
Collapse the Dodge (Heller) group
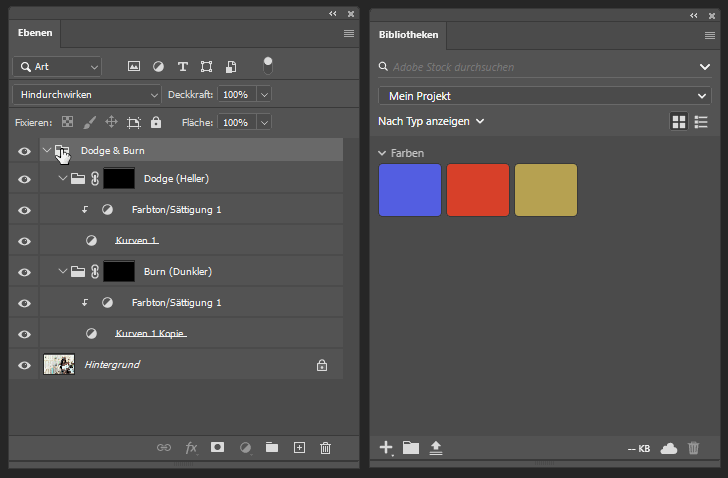point(63,179)
